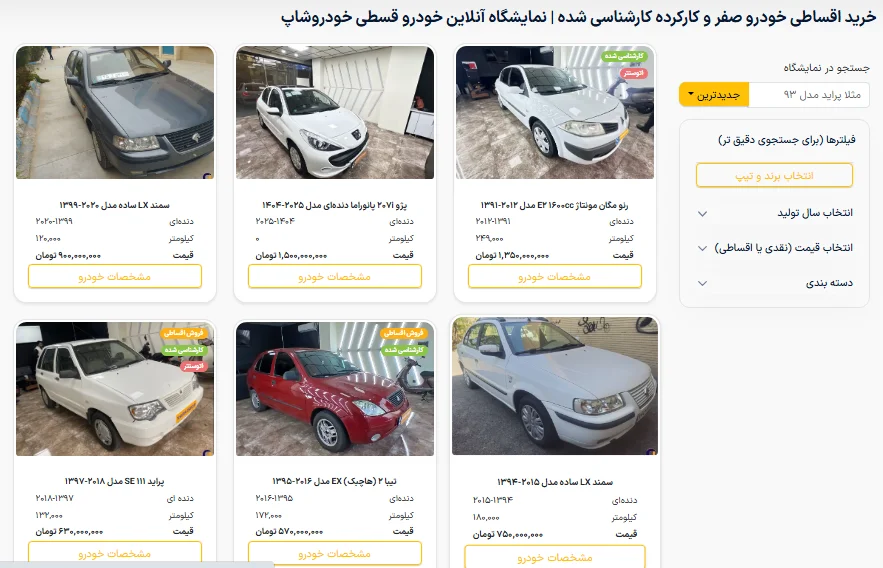Click انتخاب برند و تیپ button
The height and width of the screenshot is (568, 883).
[774, 176]
